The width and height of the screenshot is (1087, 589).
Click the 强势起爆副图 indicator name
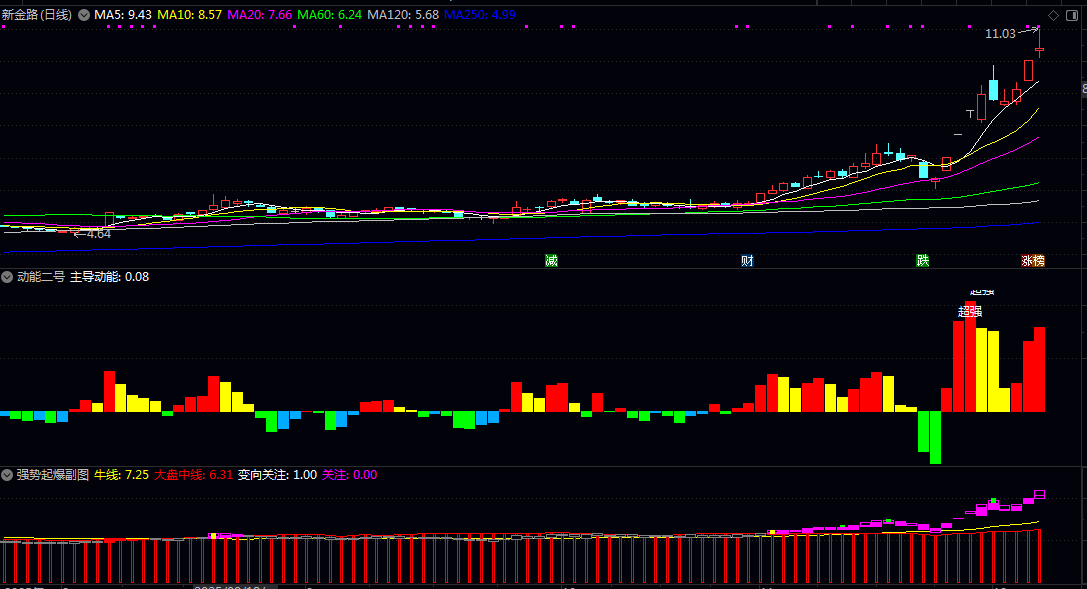[x=53, y=475]
